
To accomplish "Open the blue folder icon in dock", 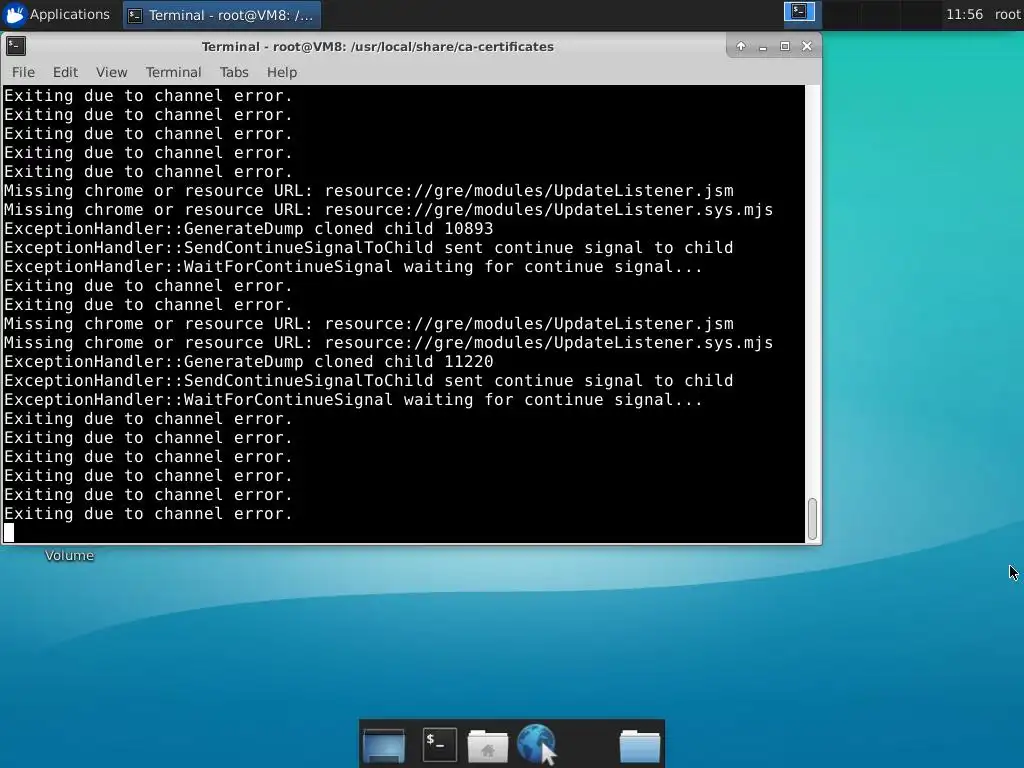I will 639,746.
